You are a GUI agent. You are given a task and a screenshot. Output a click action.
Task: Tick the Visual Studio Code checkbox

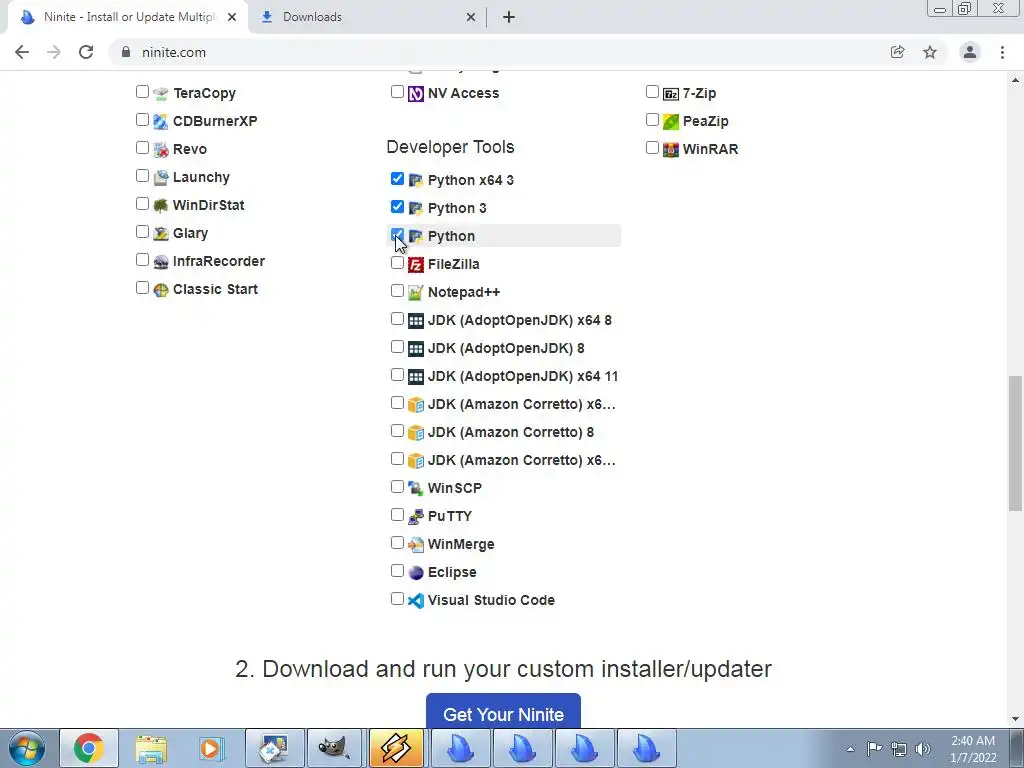coord(397,600)
